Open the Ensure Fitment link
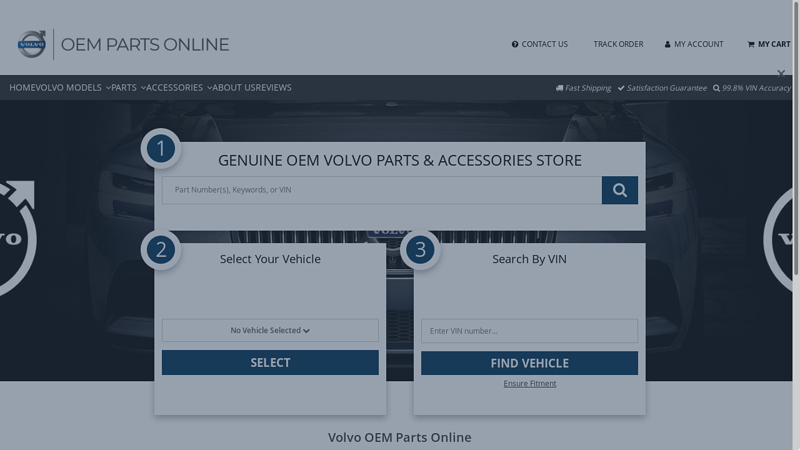Image resolution: width=800 pixels, height=450 pixels. click(x=530, y=384)
